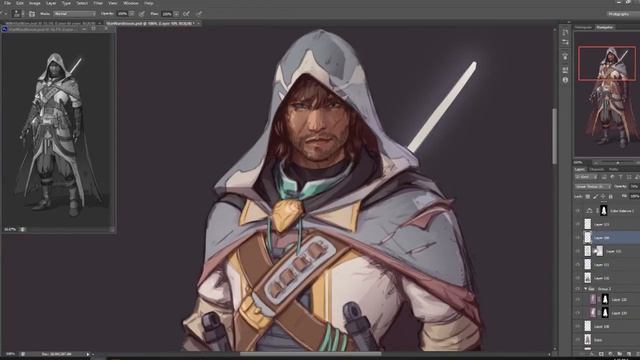Filter layers by adjustment layer icon

(x=612, y=177)
